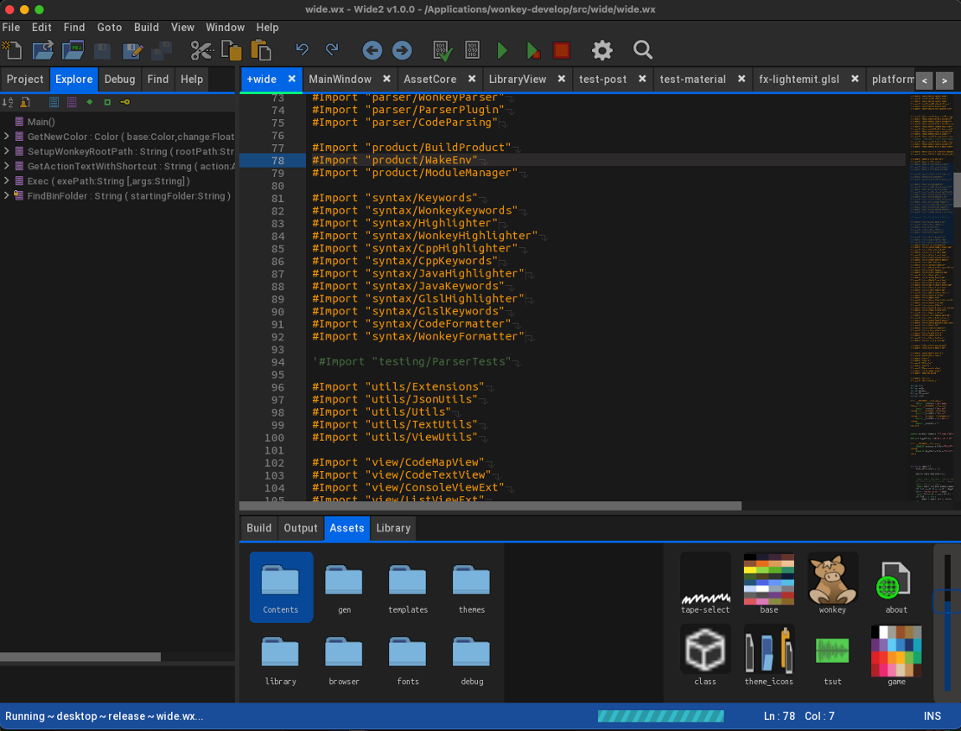Open search using the magnifier icon
Viewport: 961px width, 731px height.
[642, 50]
